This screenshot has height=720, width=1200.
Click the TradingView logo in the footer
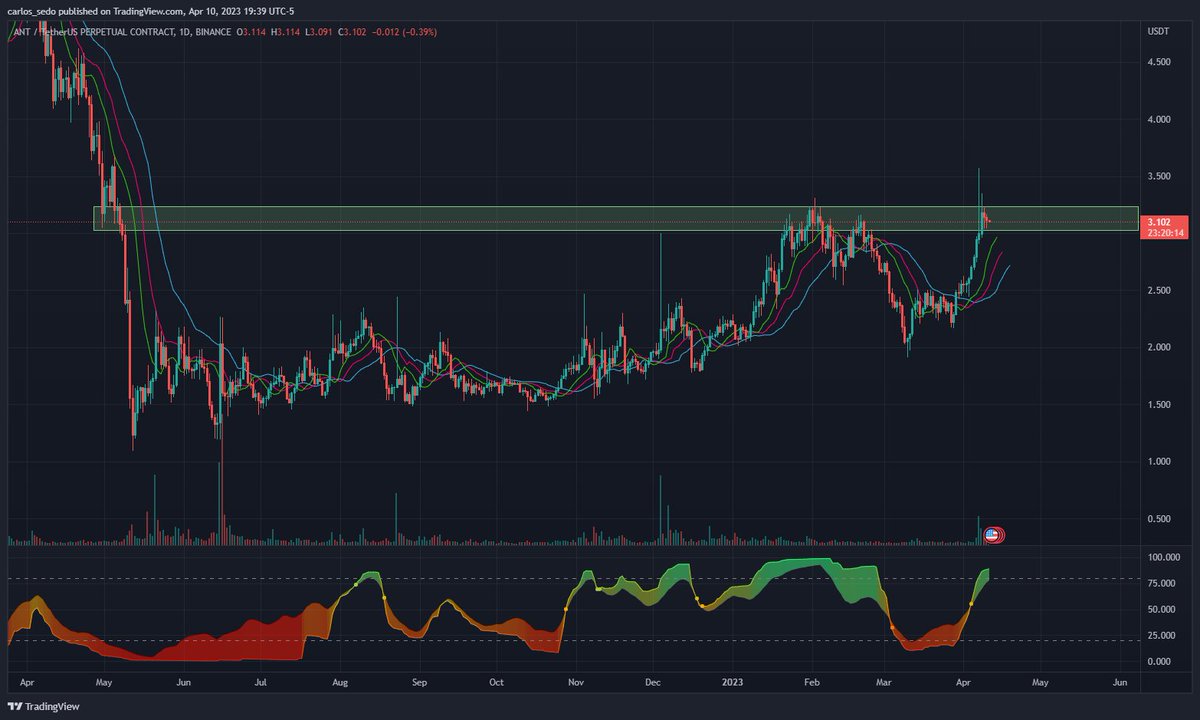point(43,706)
